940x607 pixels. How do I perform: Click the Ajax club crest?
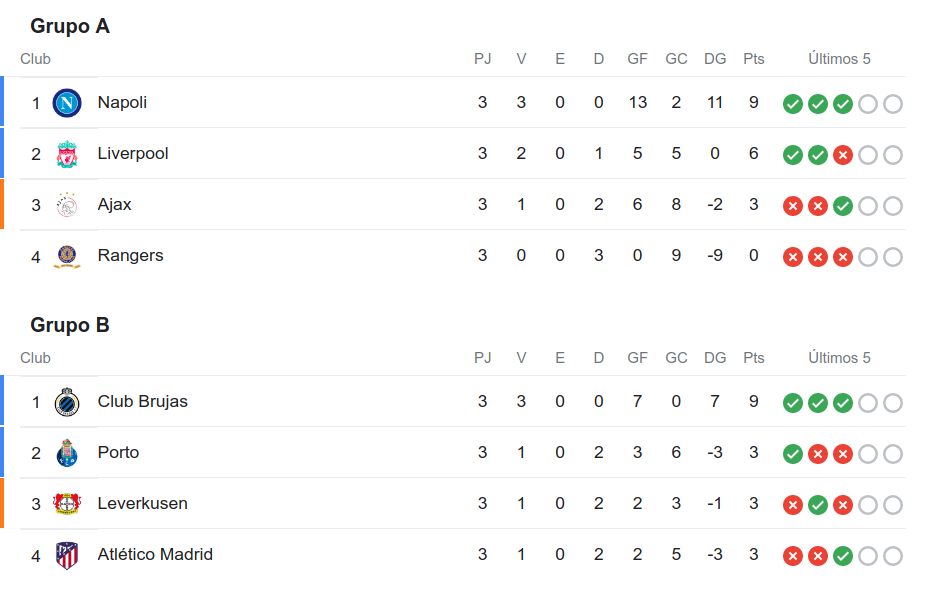tap(67, 205)
